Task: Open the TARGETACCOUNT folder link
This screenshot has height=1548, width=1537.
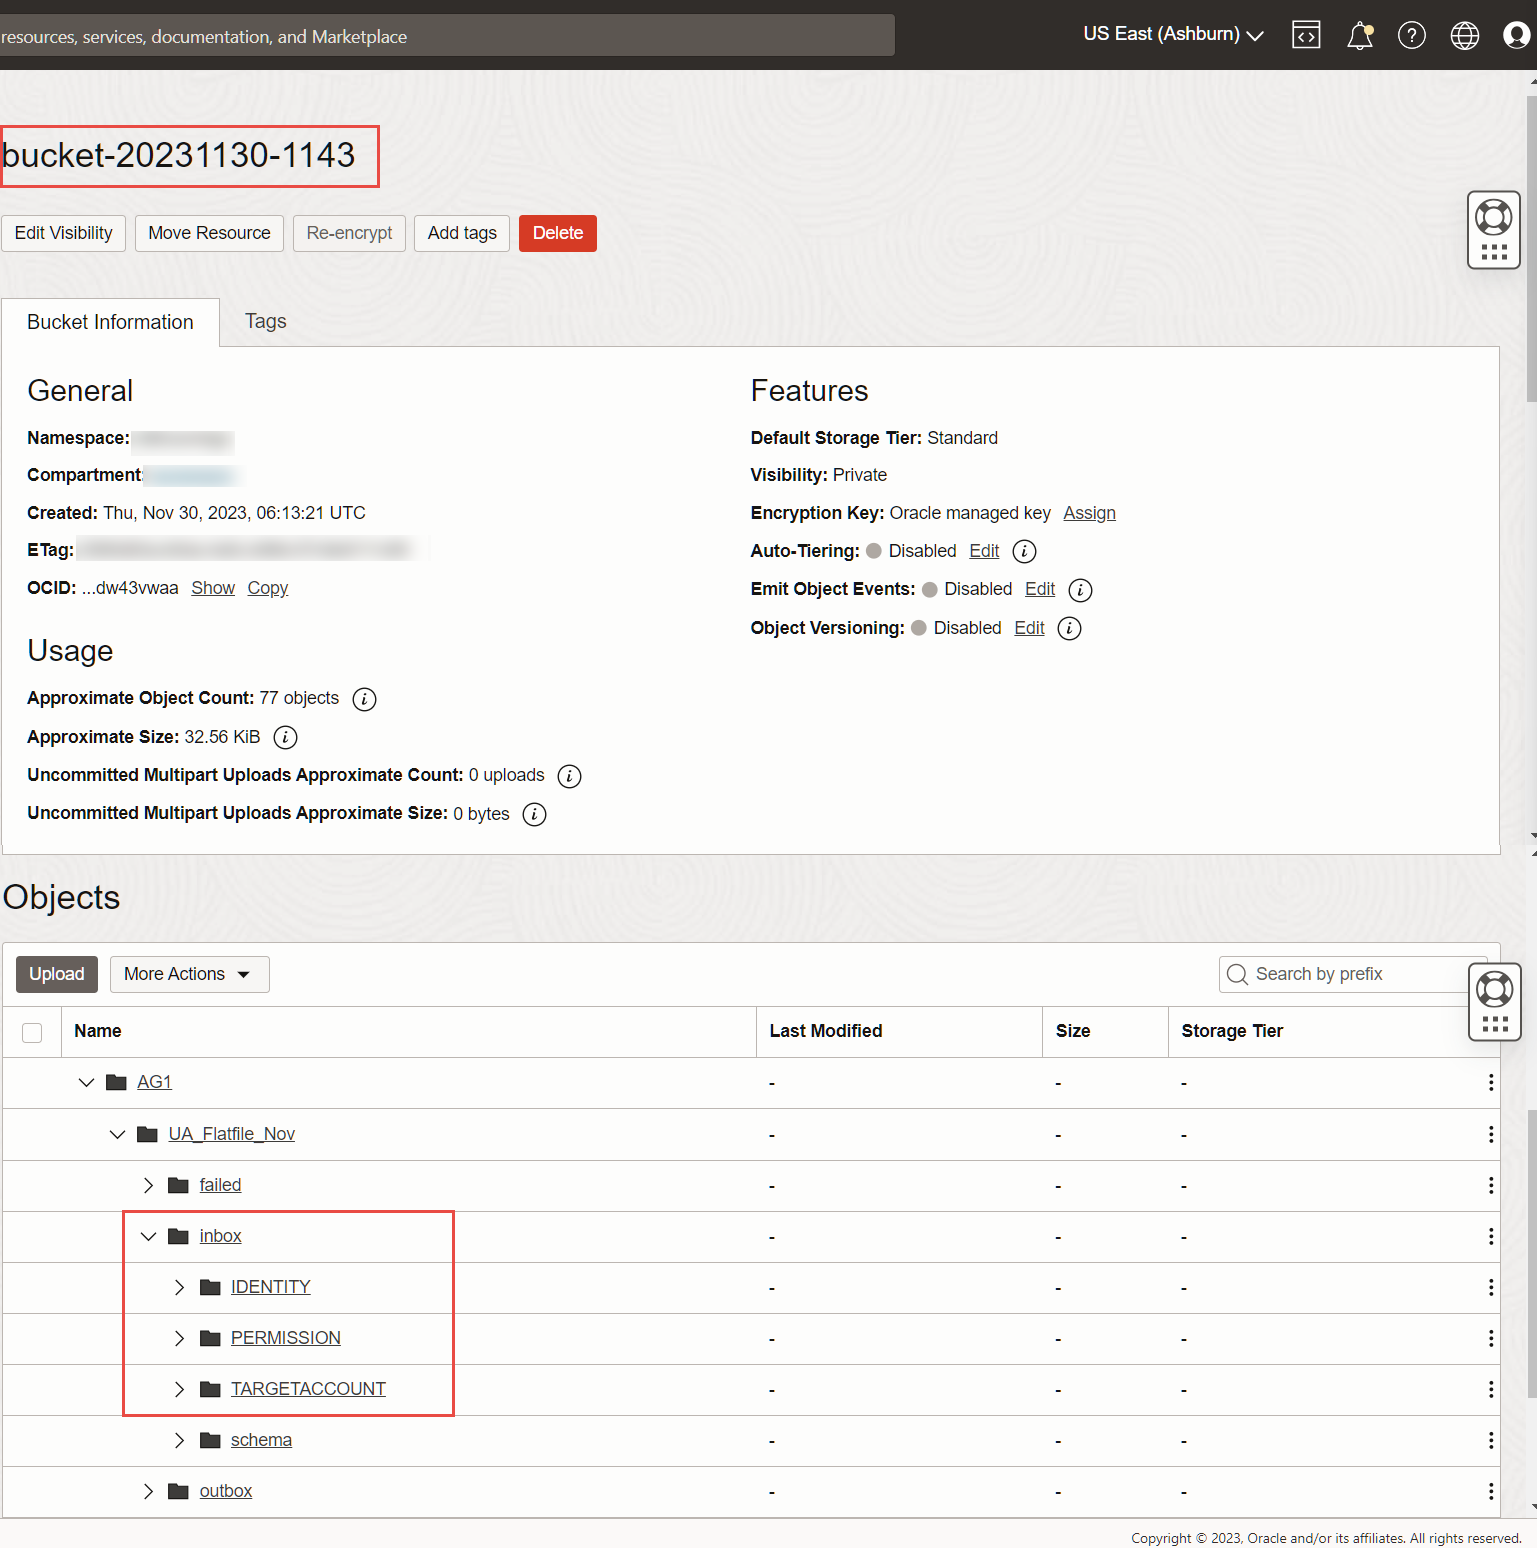Action: tap(308, 1389)
